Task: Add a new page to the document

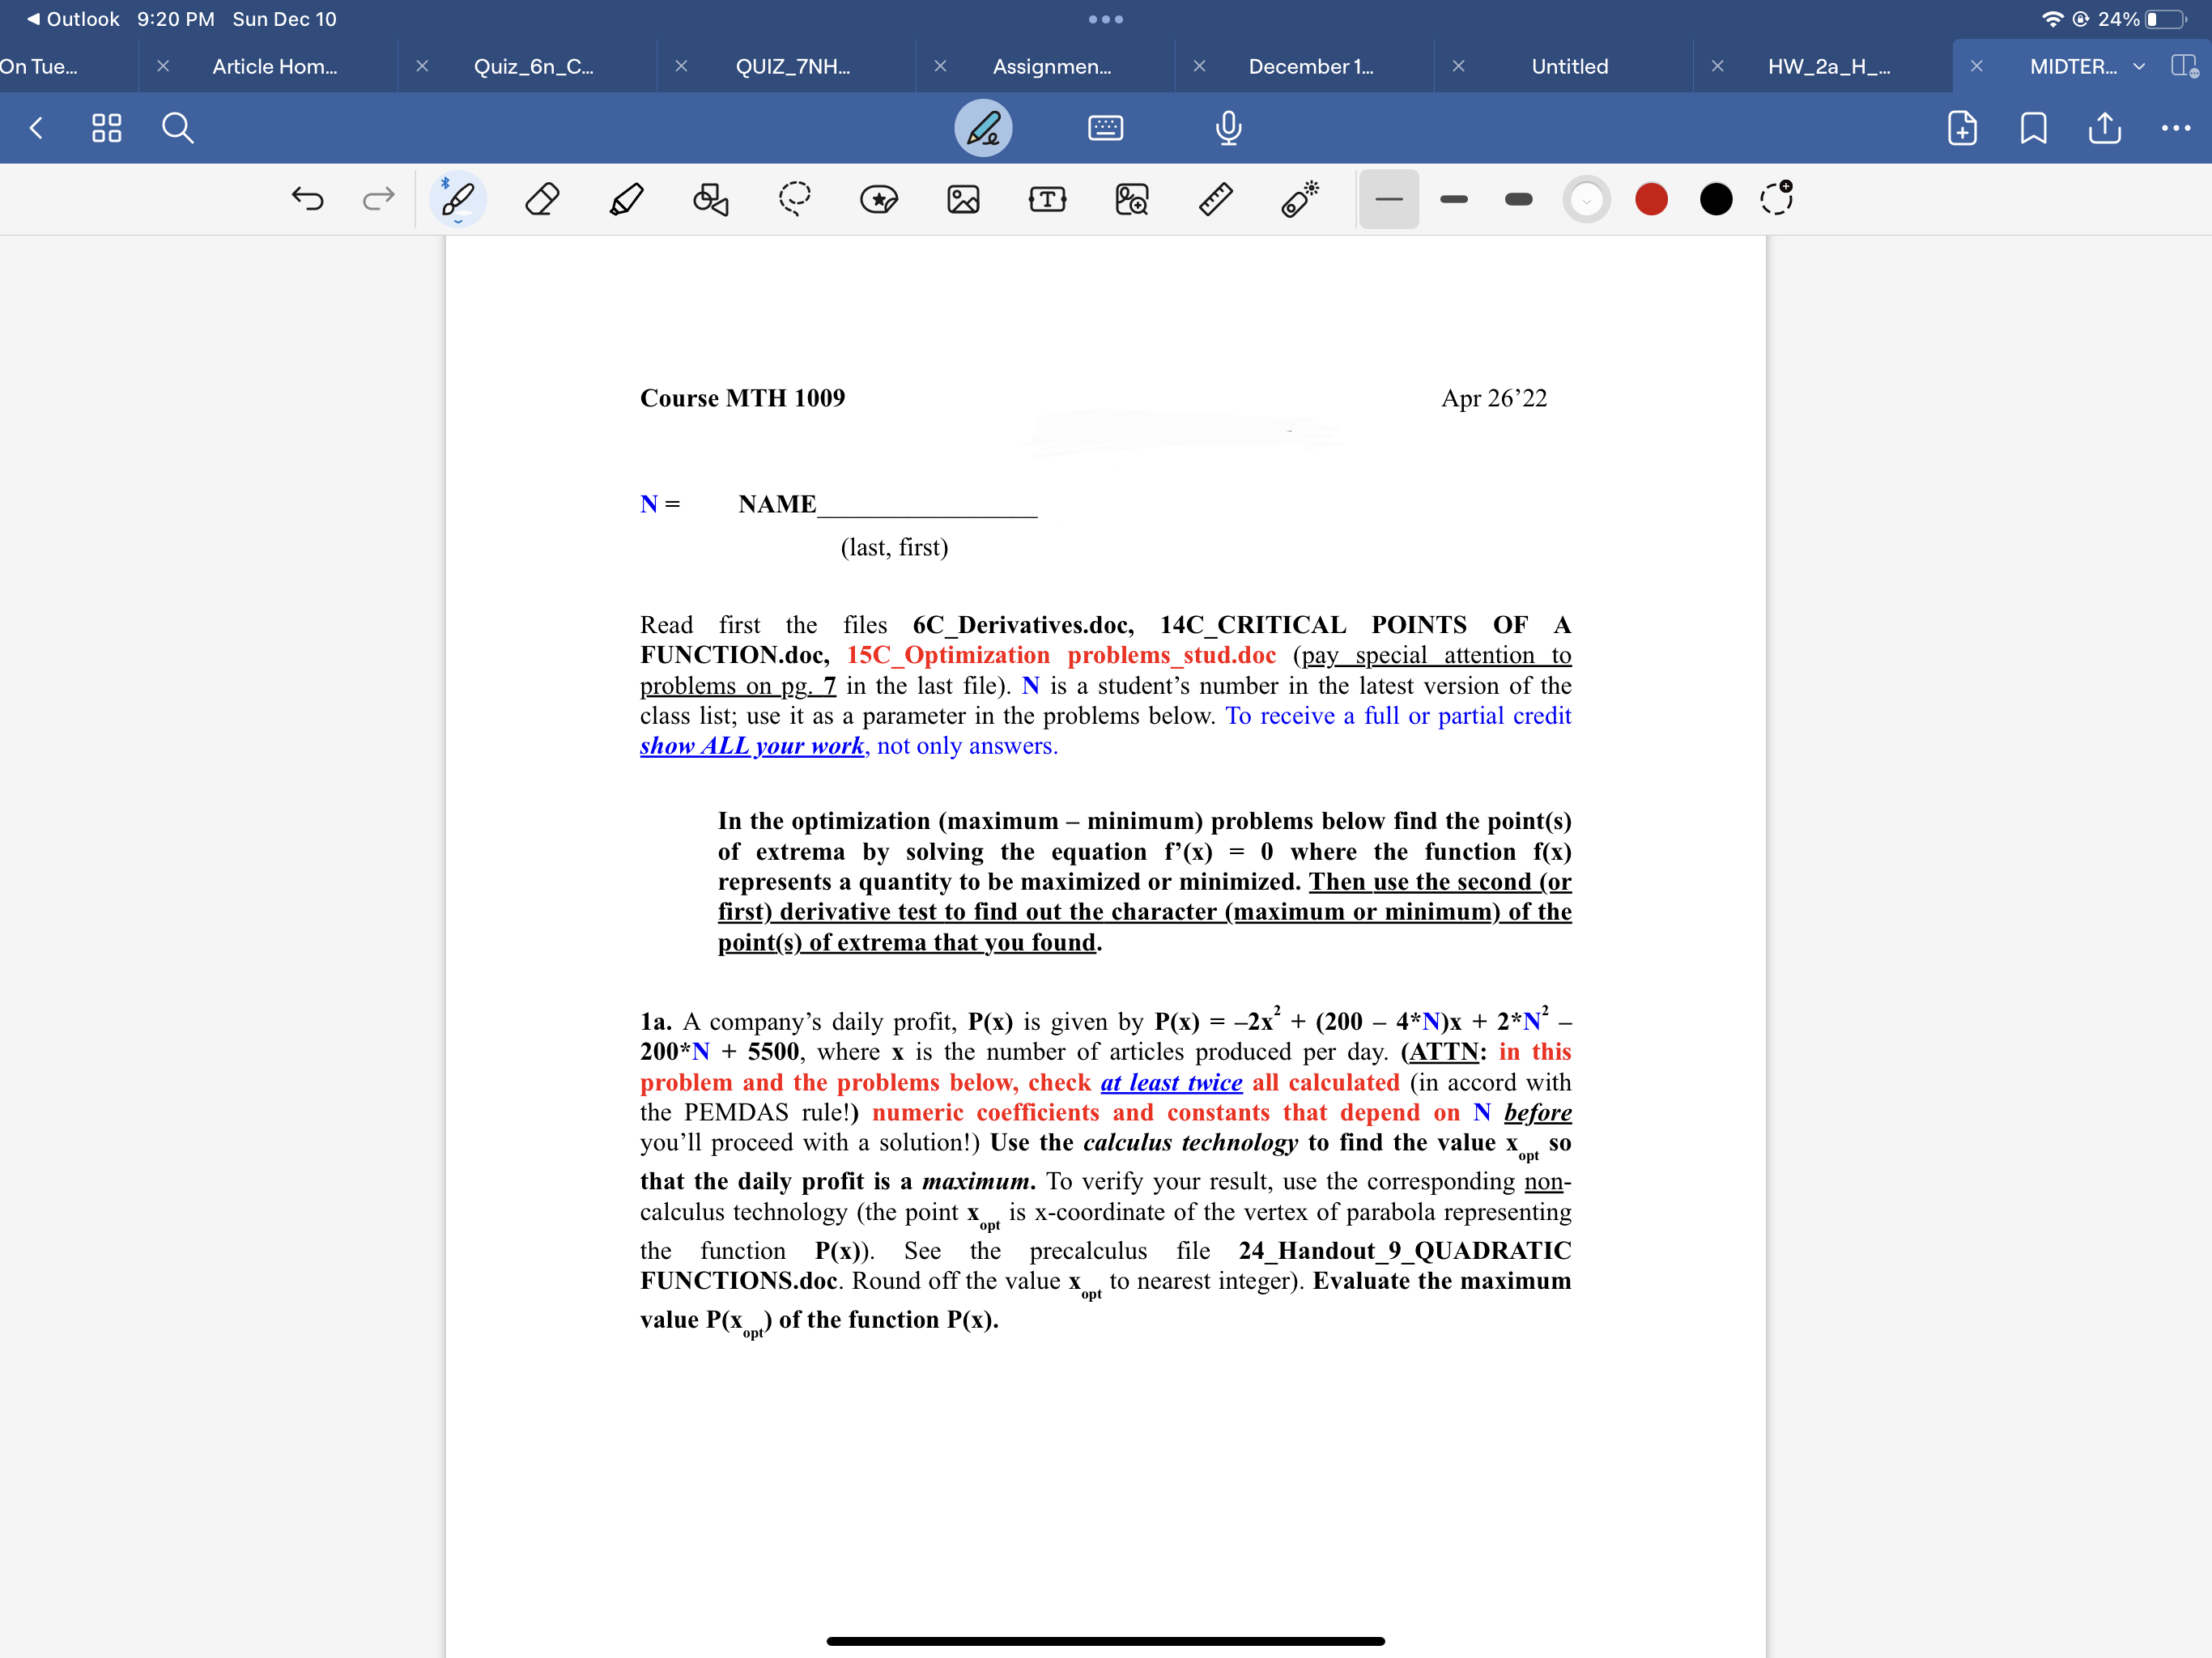Action: coord(1961,128)
